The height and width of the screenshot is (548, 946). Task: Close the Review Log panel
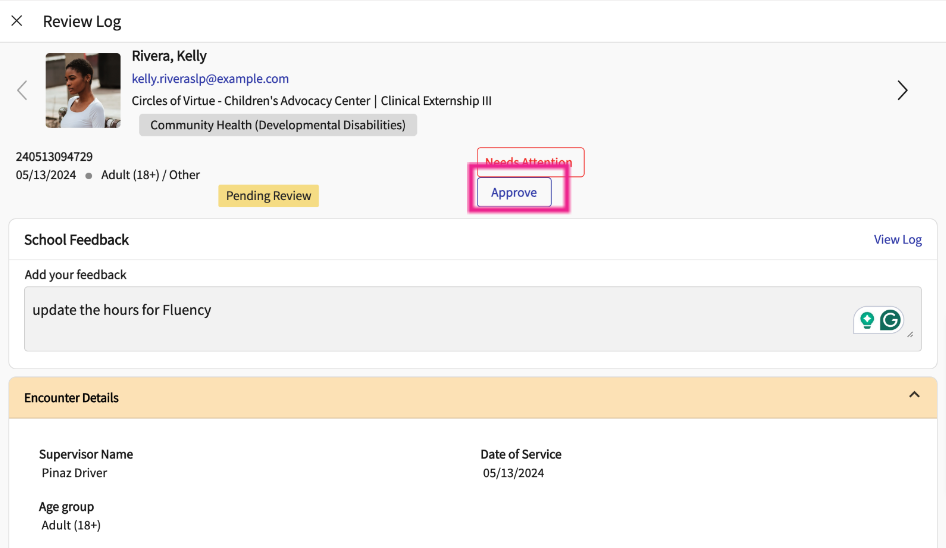tap(17, 21)
